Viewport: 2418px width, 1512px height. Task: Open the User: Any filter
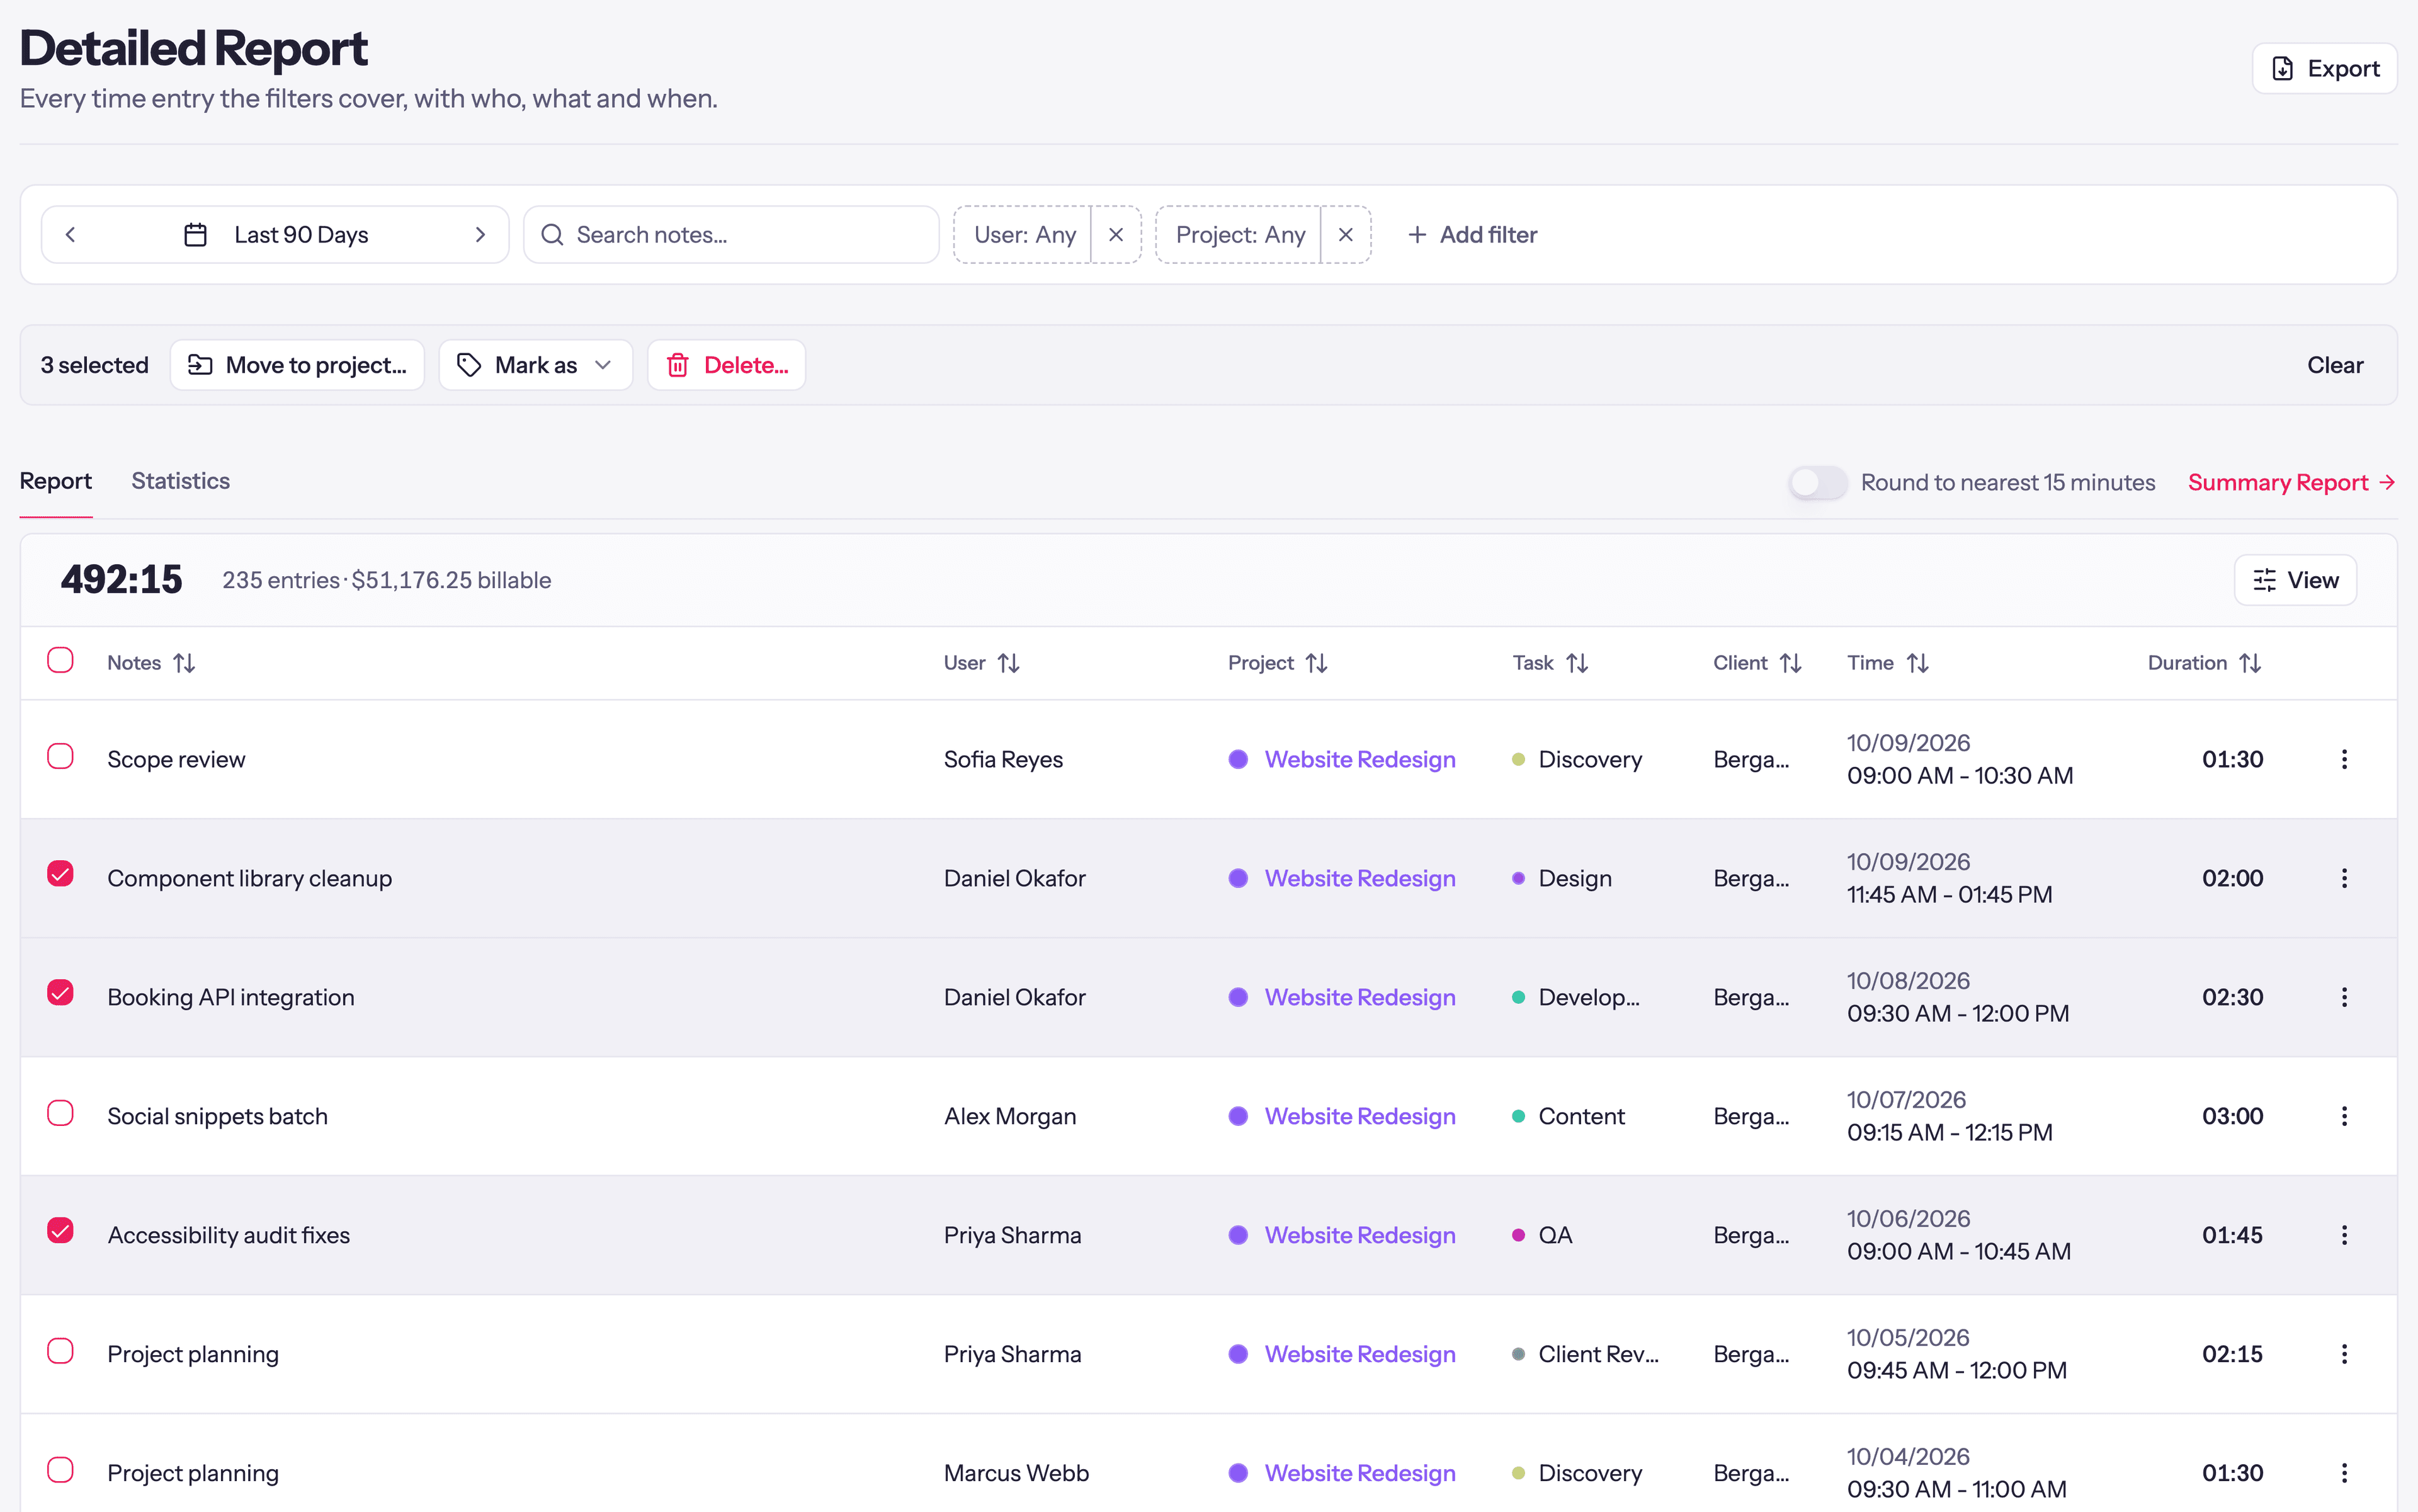pos(1024,235)
